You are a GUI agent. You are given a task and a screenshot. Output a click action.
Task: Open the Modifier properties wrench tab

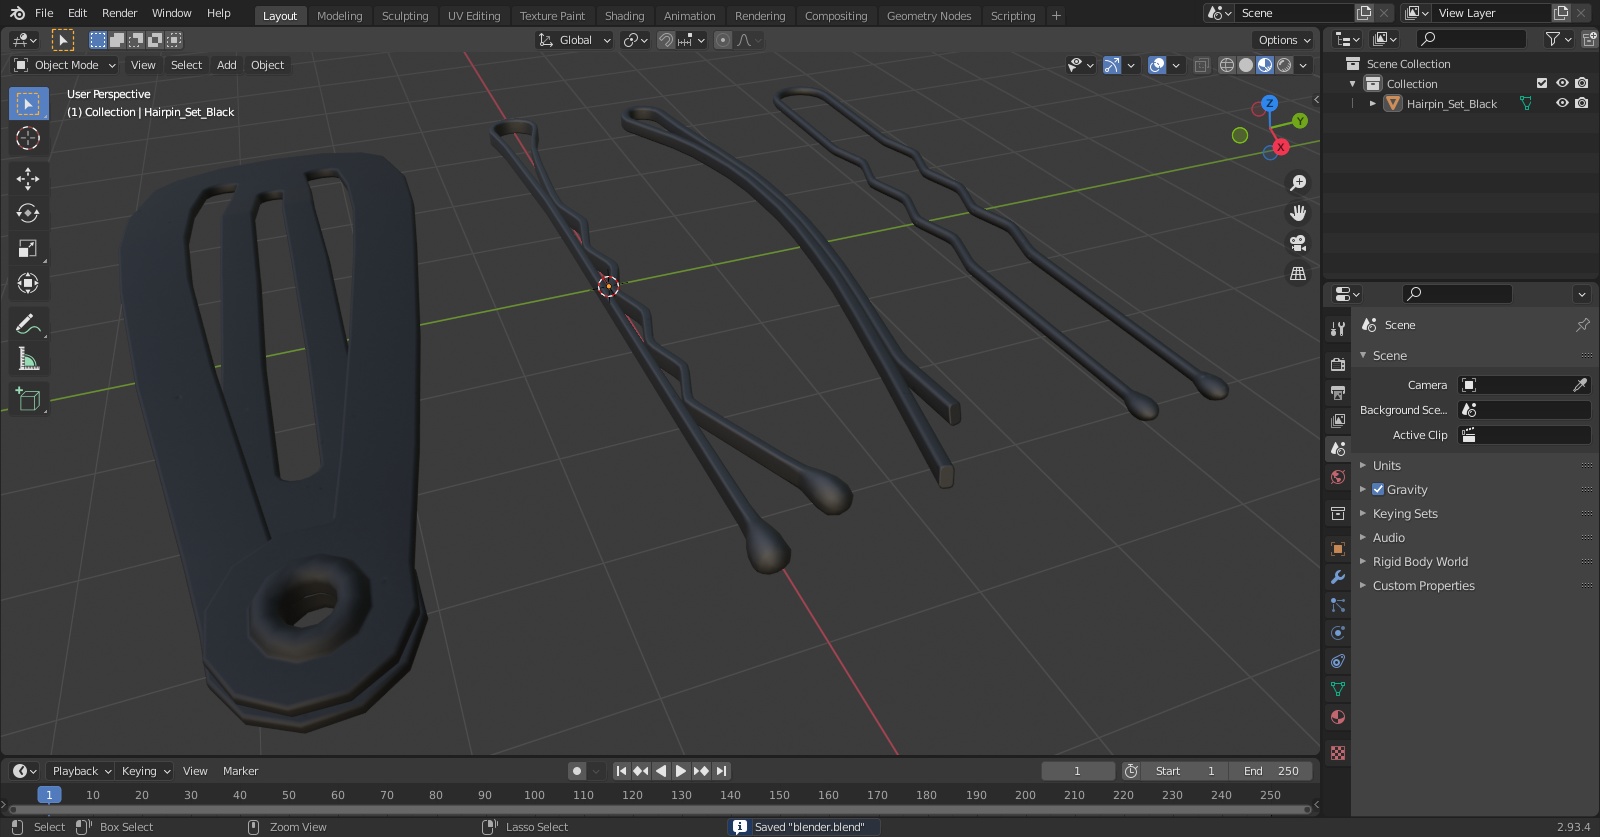[x=1338, y=577]
